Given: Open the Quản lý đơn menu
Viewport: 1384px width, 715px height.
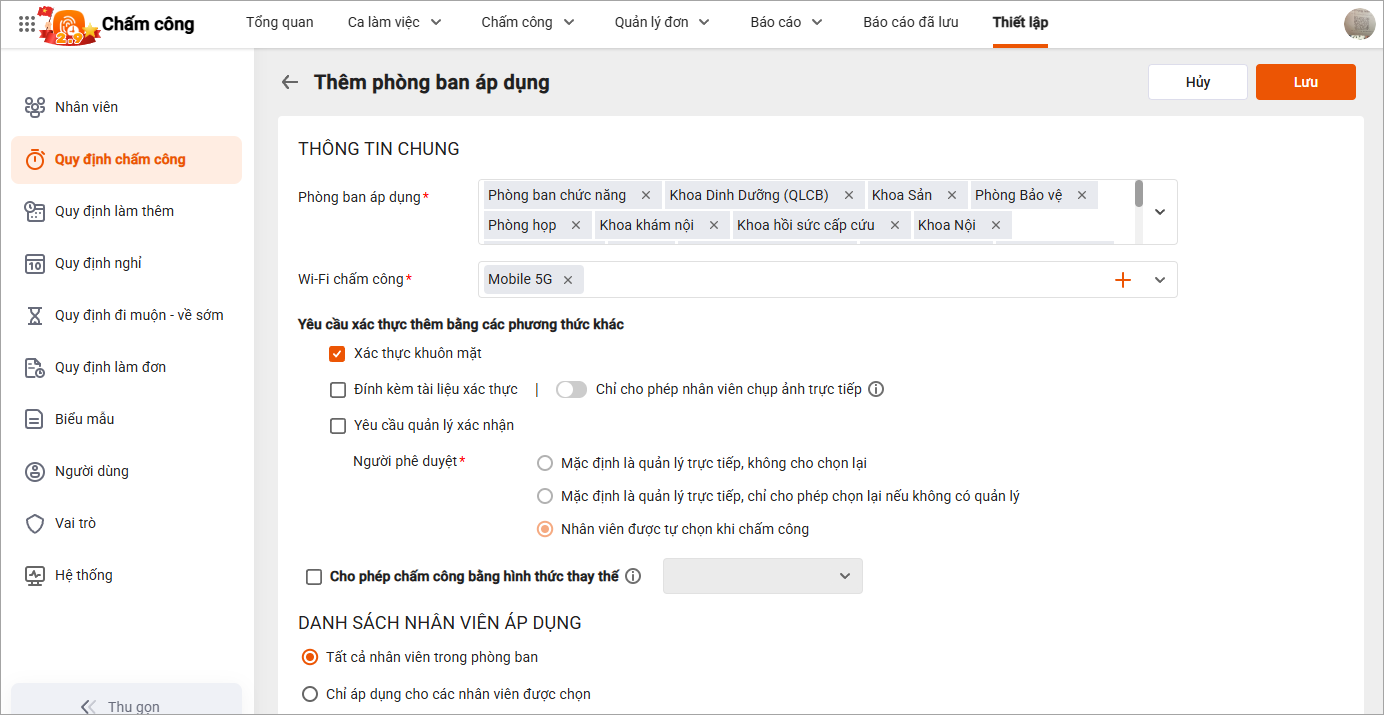Looking at the screenshot, I should pos(662,22).
